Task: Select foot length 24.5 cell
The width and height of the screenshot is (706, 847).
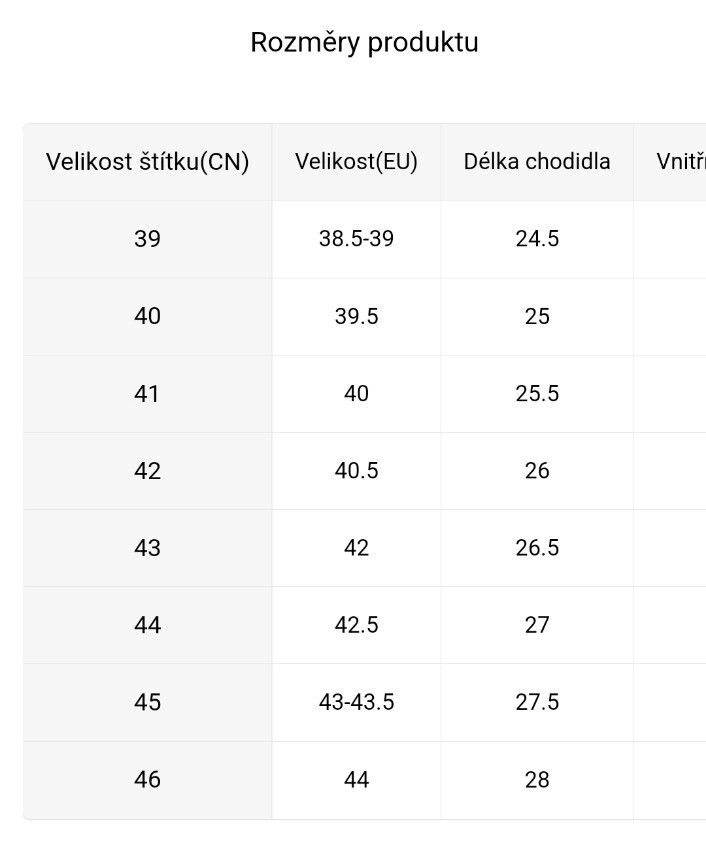Action: [537, 239]
